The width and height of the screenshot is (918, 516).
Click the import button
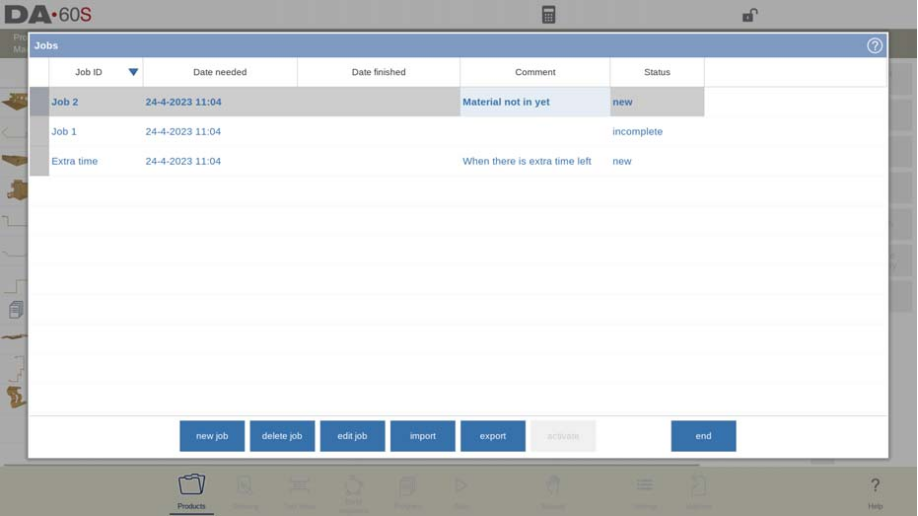coord(422,436)
